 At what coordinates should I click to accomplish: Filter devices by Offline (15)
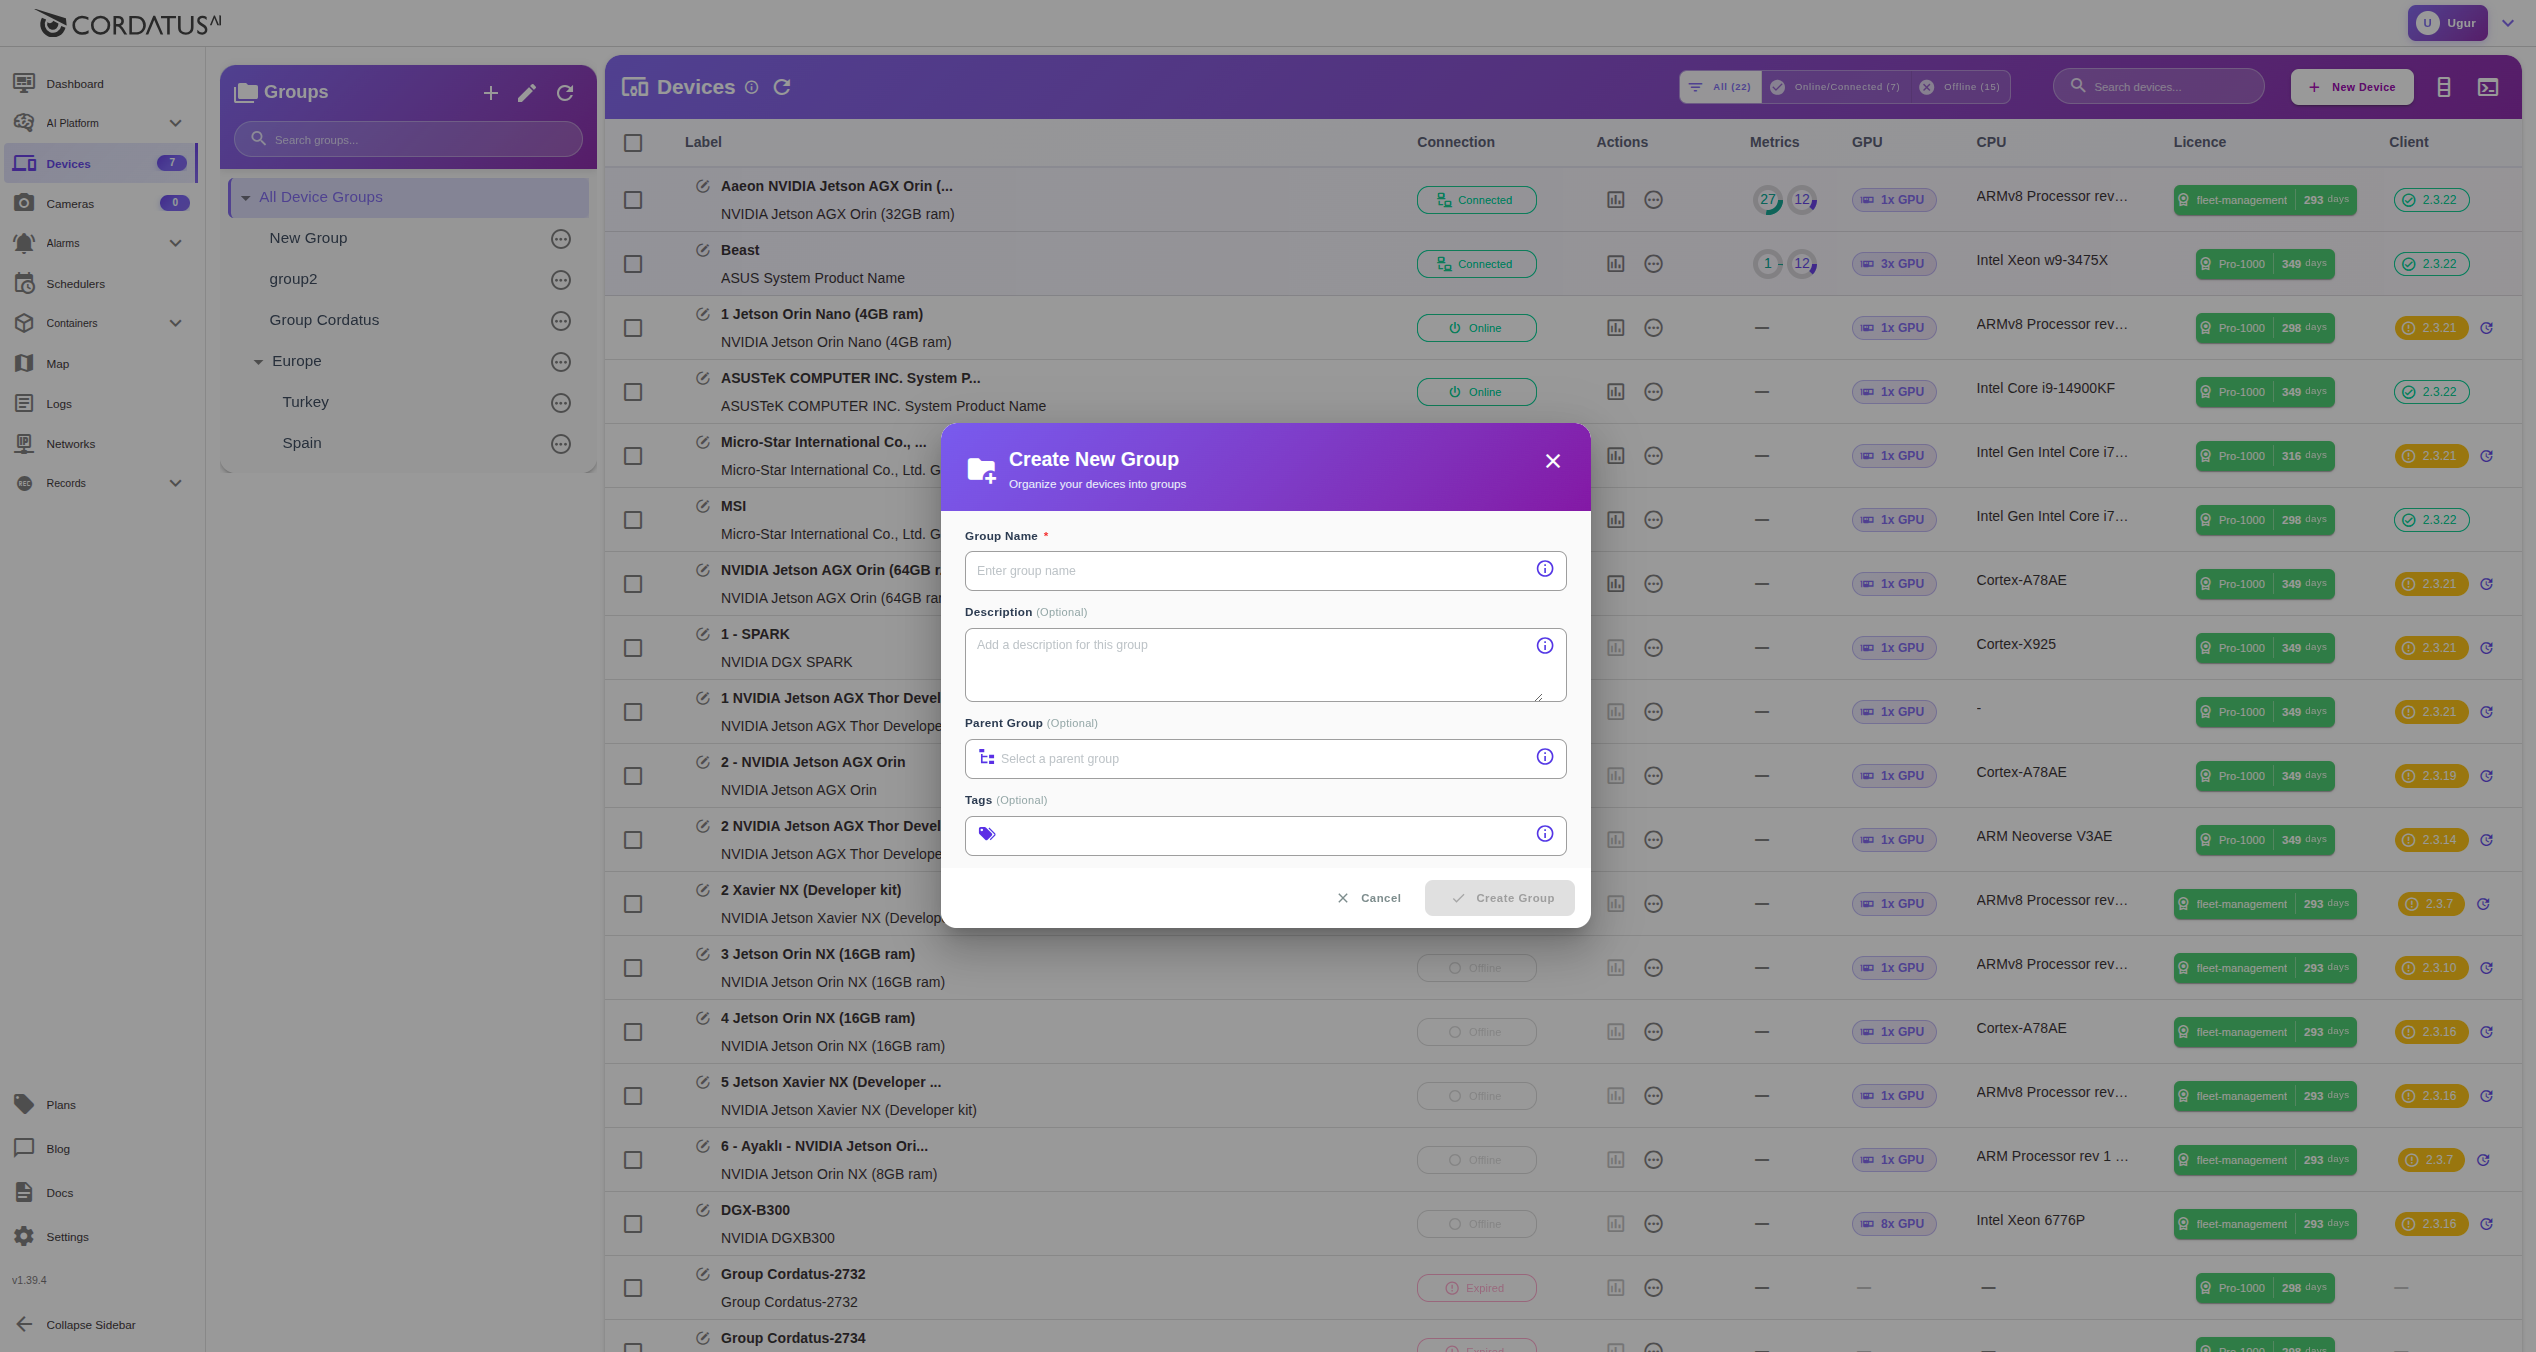coord(1960,87)
